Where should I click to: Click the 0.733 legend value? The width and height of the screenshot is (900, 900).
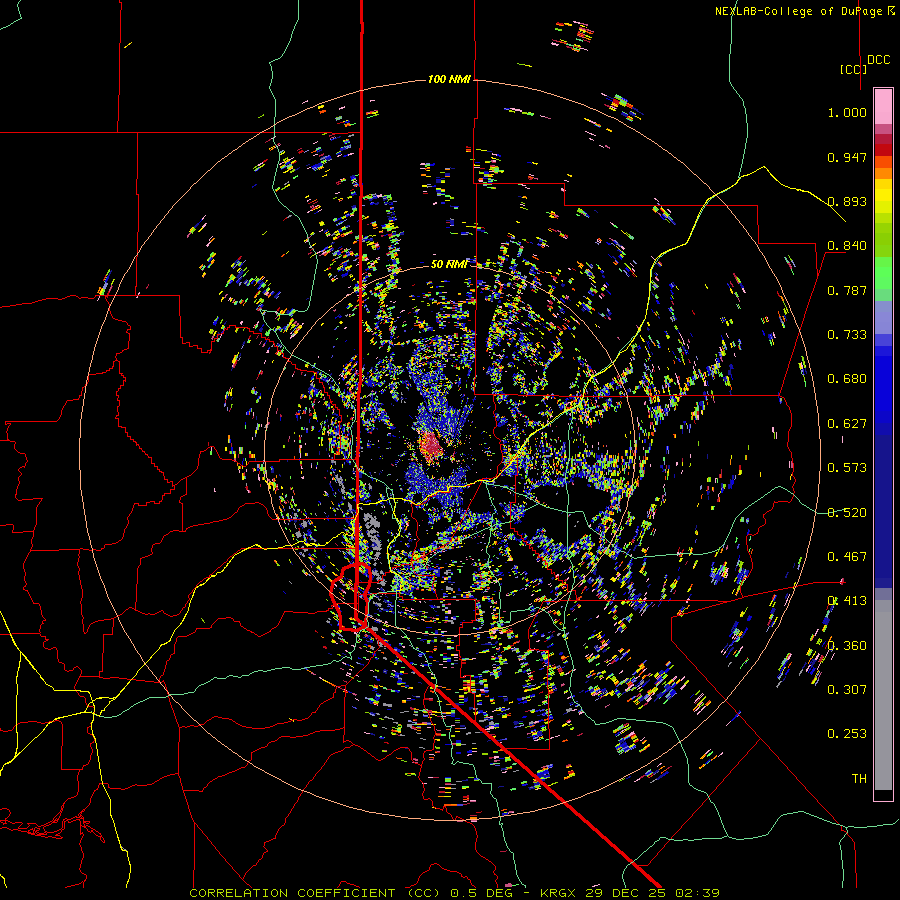point(847,335)
